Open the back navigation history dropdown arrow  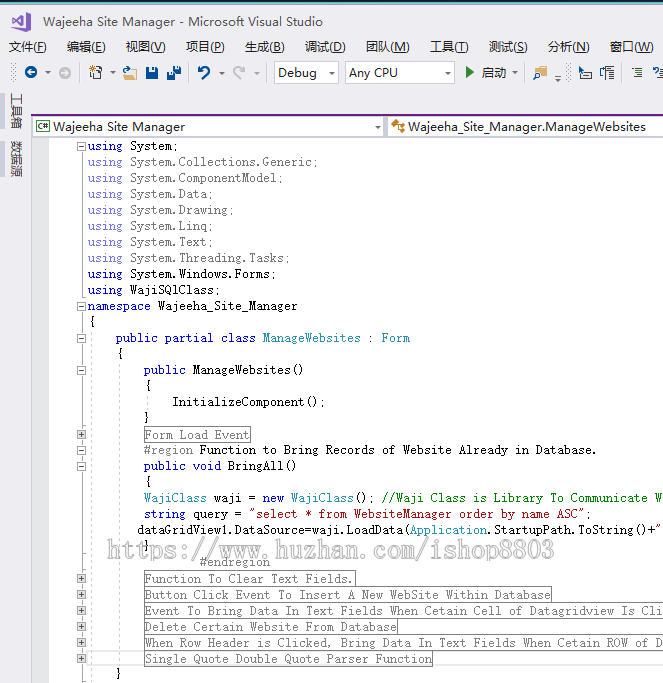(47, 73)
